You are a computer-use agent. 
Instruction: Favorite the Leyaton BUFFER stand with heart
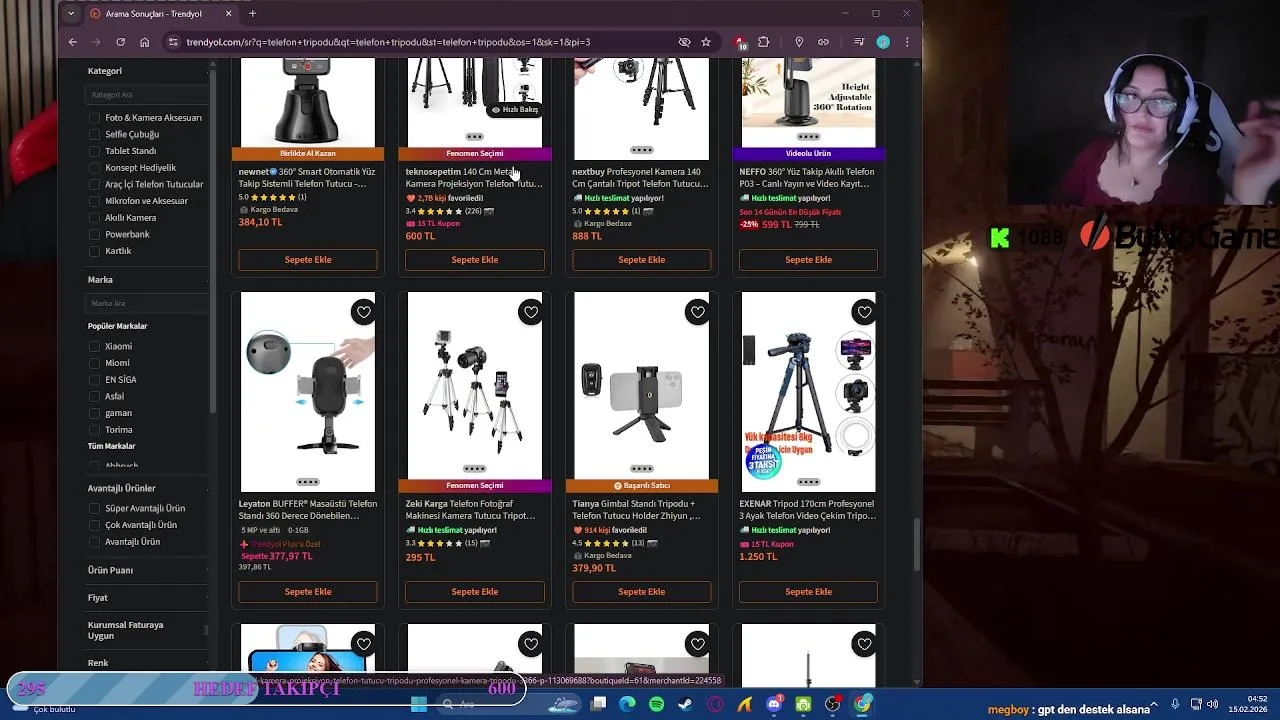coord(364,312)
